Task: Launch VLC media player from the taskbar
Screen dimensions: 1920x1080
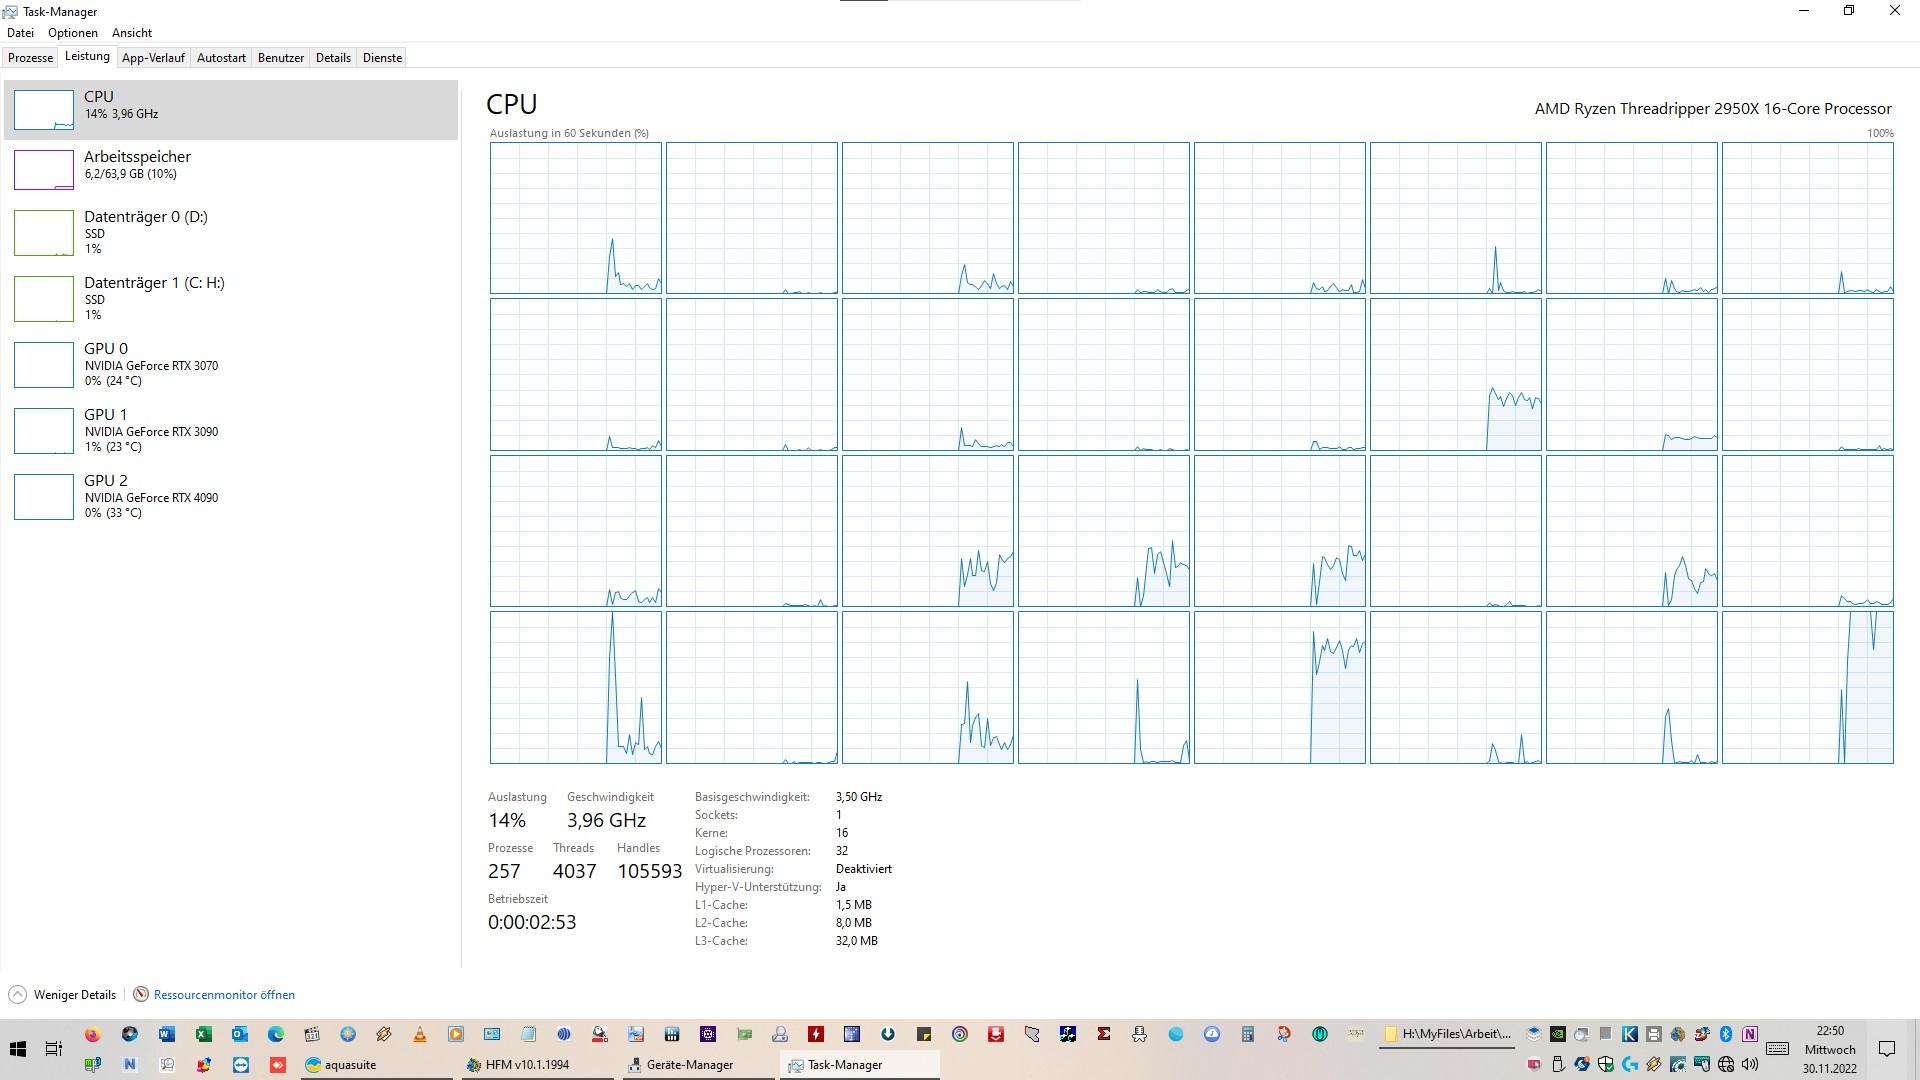Action: click(420, 1034)
